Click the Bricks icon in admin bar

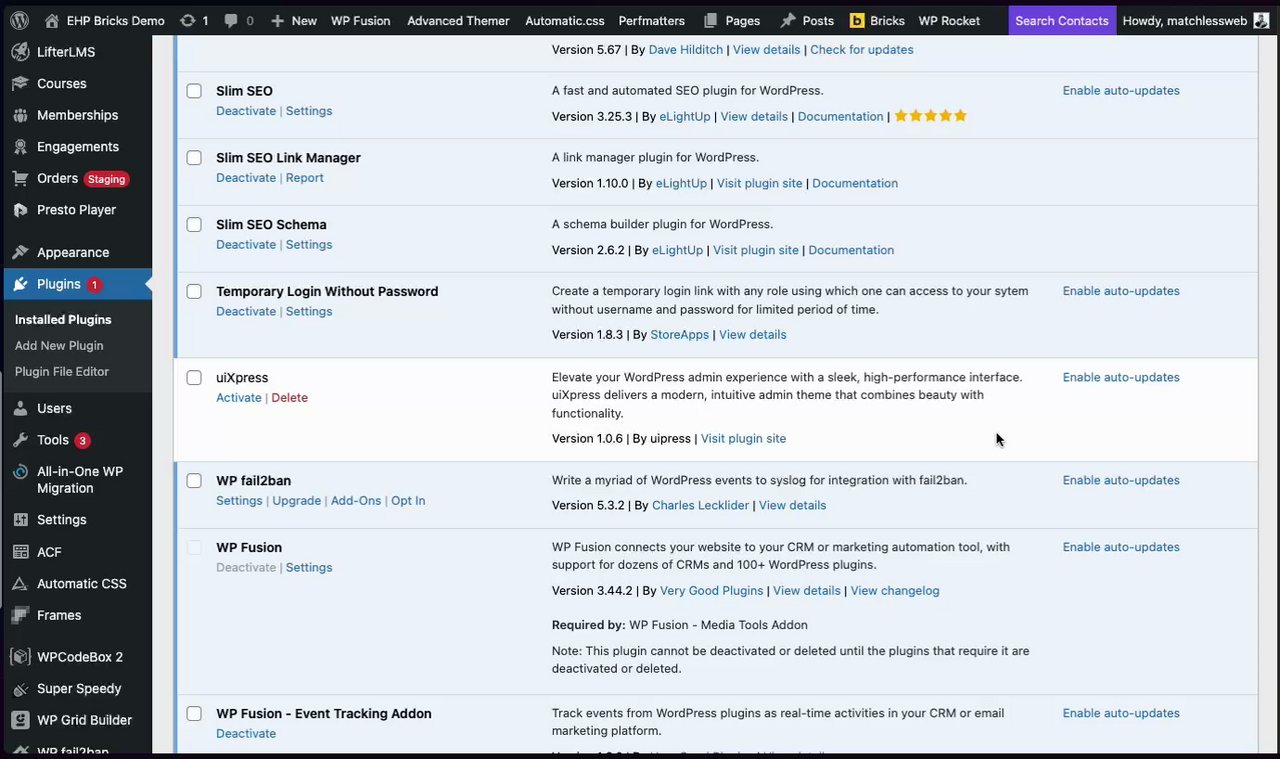(x=857, y=20)
